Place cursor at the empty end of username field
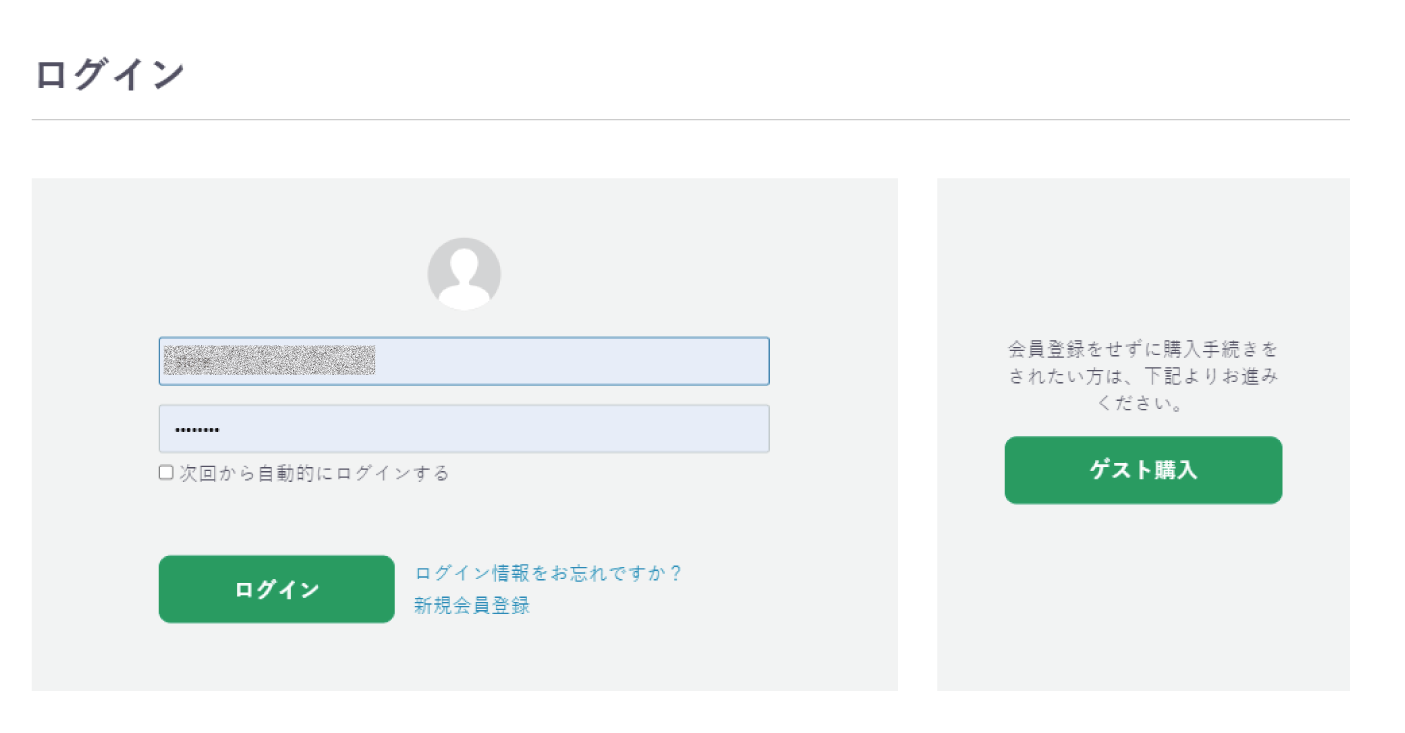This screenshot has width=1405, height=733. (570, 361)
